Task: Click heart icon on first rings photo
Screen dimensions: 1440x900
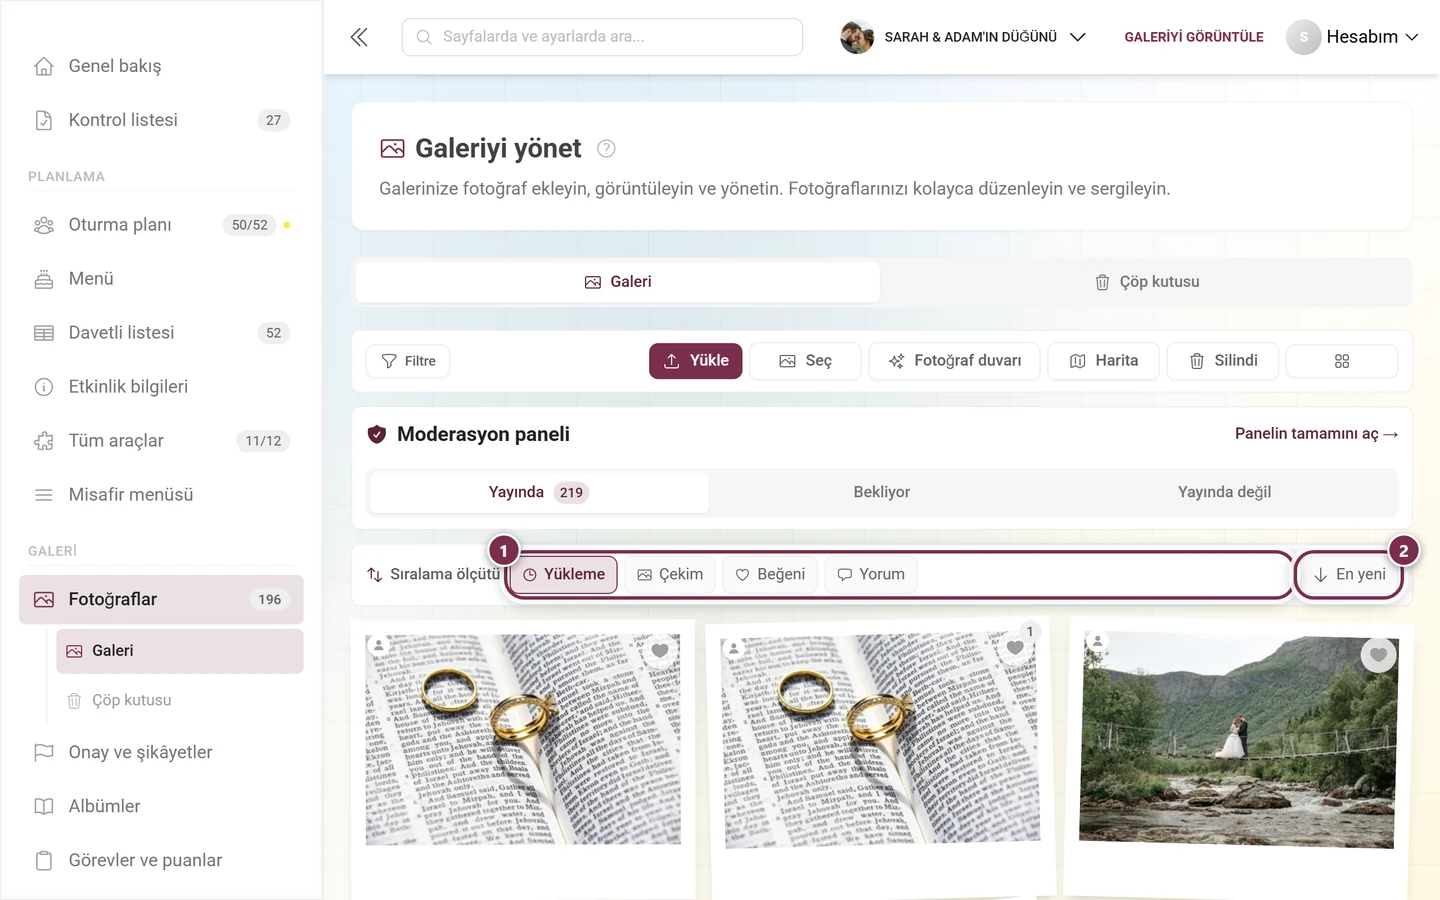Action: pos(660,651)
